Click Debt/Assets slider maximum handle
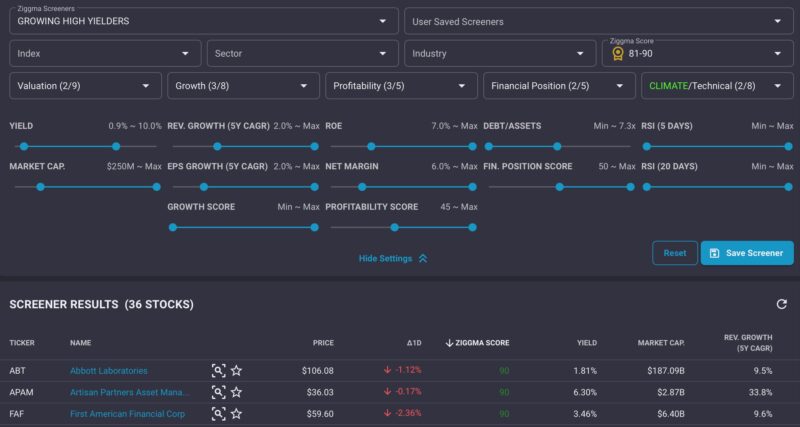The image size is (800, 427). click(557, 146)
